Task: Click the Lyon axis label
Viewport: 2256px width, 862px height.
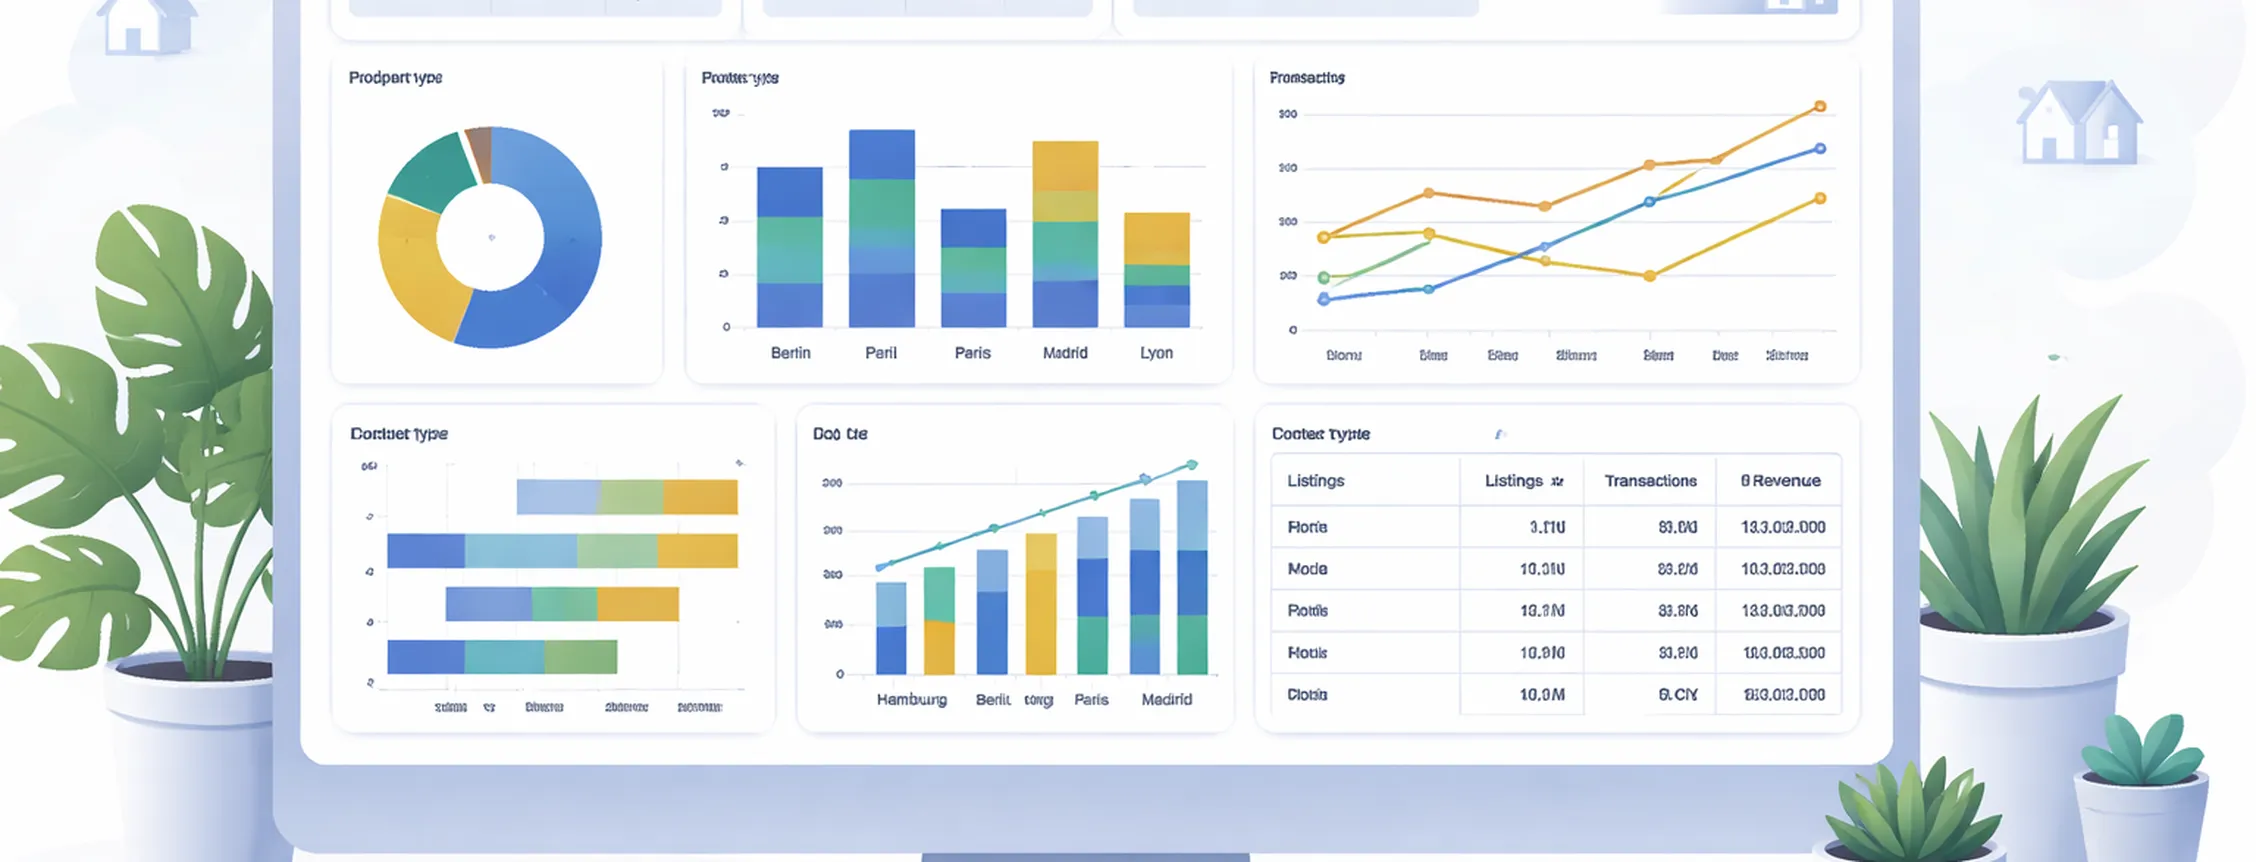Action: [x=1156, y=353]
